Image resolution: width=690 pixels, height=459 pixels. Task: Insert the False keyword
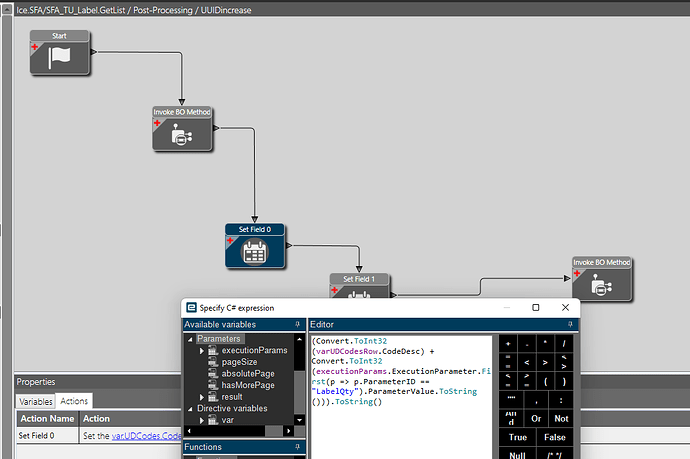[x=554, y=437]
